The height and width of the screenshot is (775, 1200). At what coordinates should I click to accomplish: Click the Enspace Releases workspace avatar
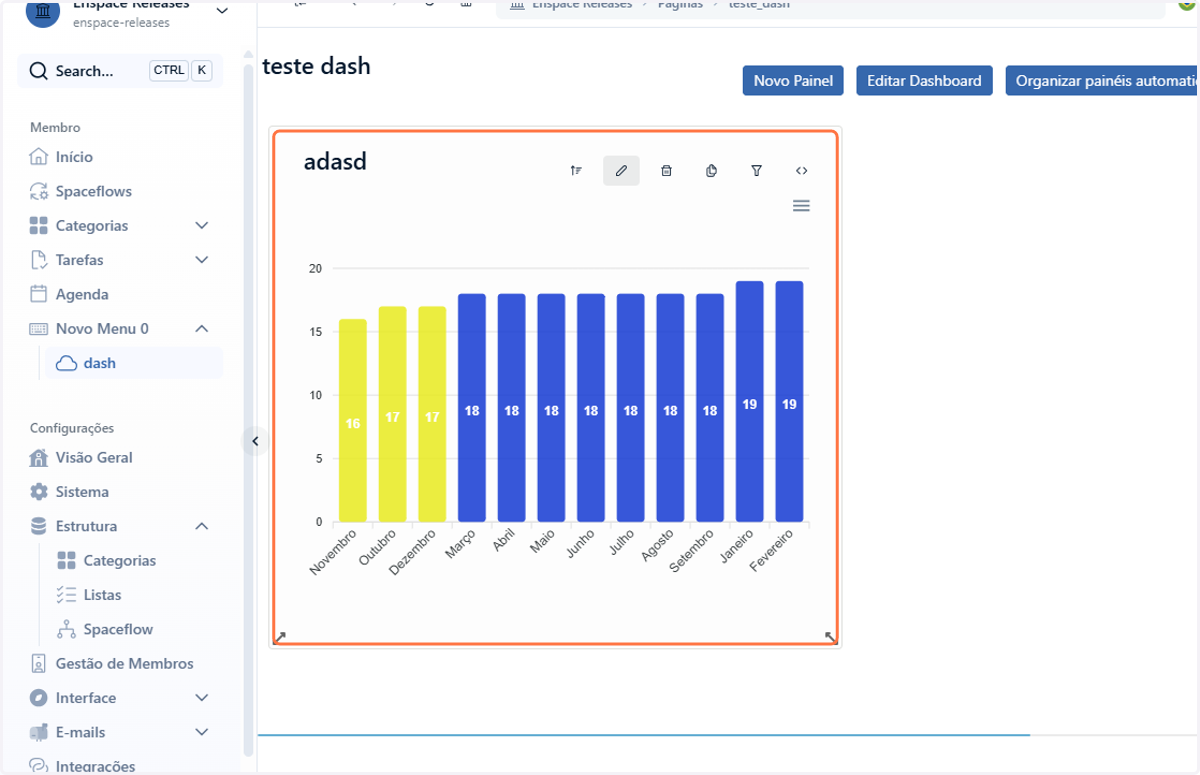tap(43, 13)
